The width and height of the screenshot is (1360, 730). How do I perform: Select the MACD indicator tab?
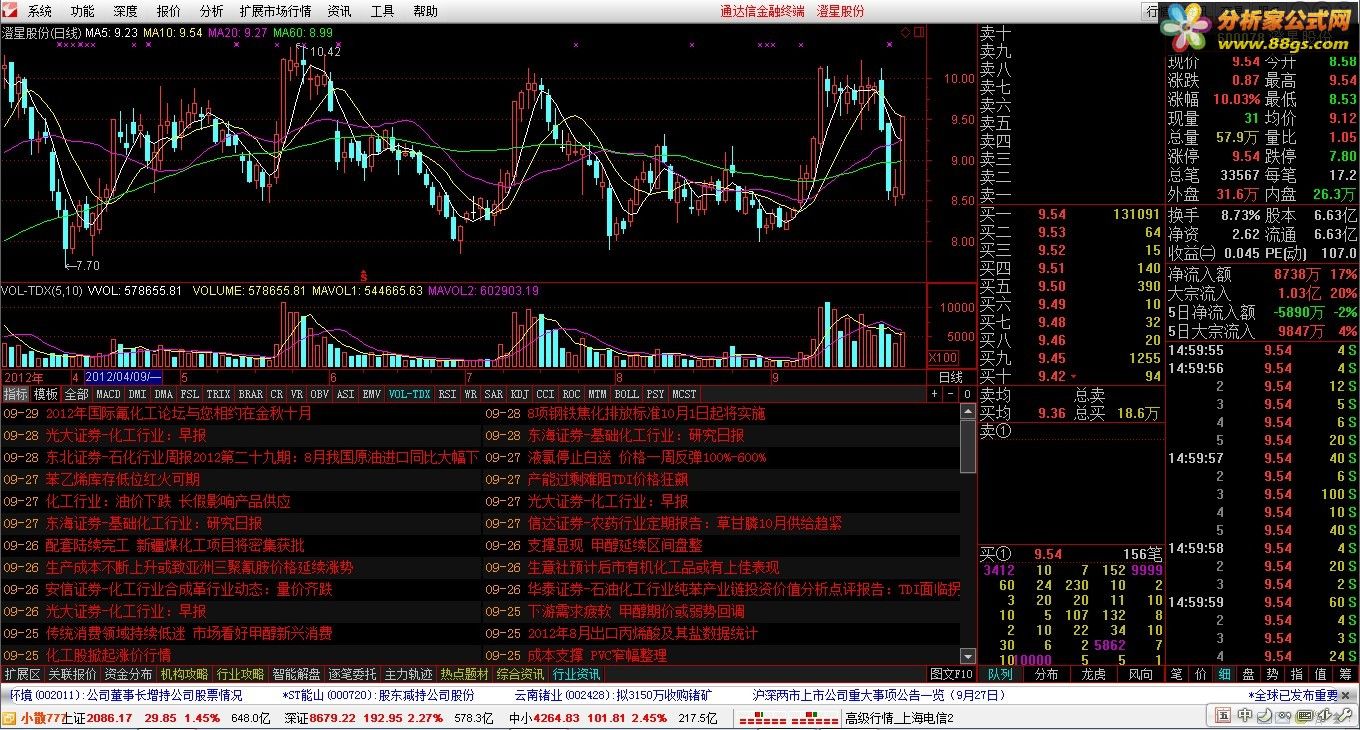coord(108,394)
